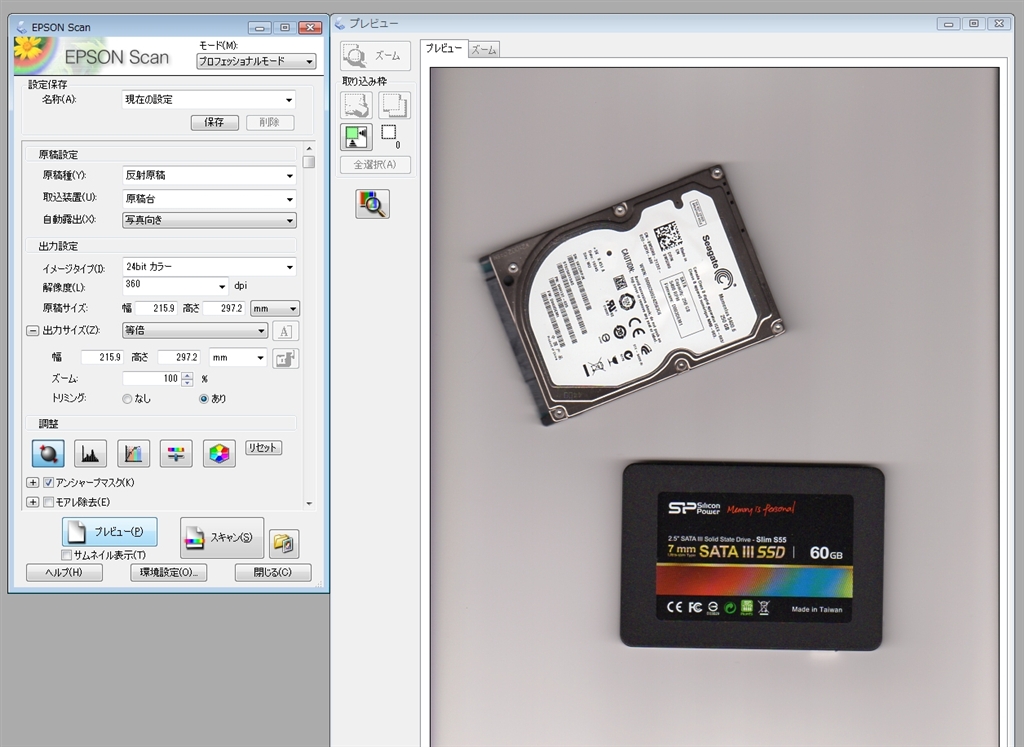Open the file save settings folder icon

[284, 543]
